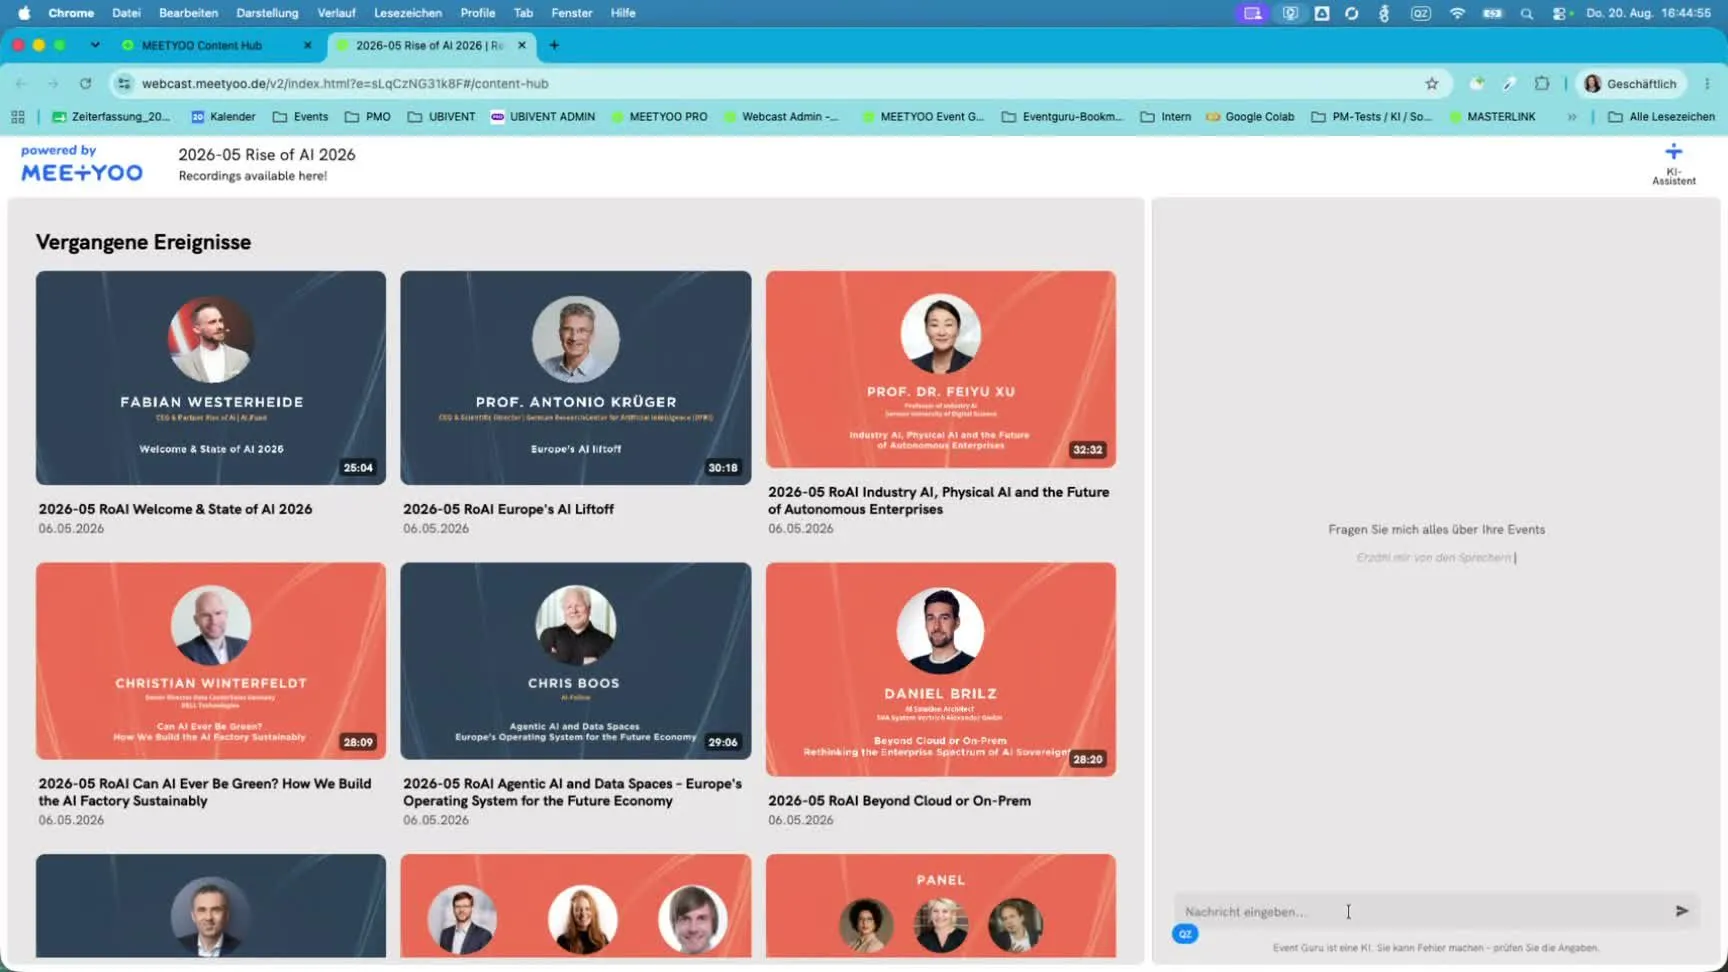Send the chat message with arrow icon
This screenshot has width=1728, height=972.
pyautogui.click(x=1682, y=911)
